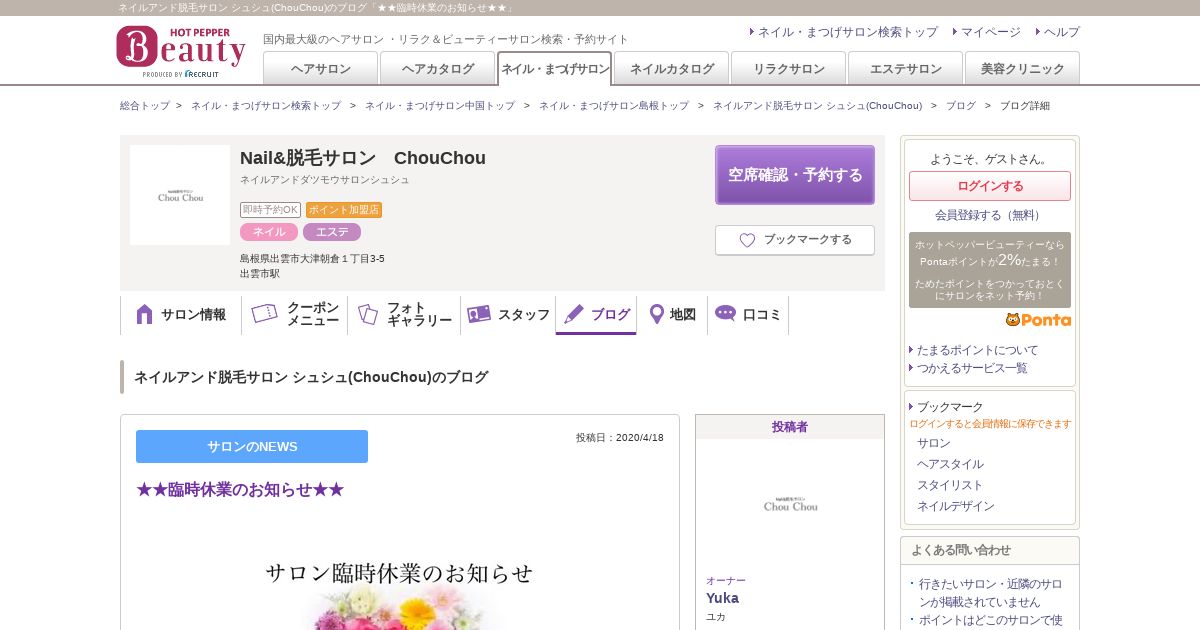This screenshot has height=630, width=1200.
Task: Open the ヘアカタログ tab
Action: [438, 68]
